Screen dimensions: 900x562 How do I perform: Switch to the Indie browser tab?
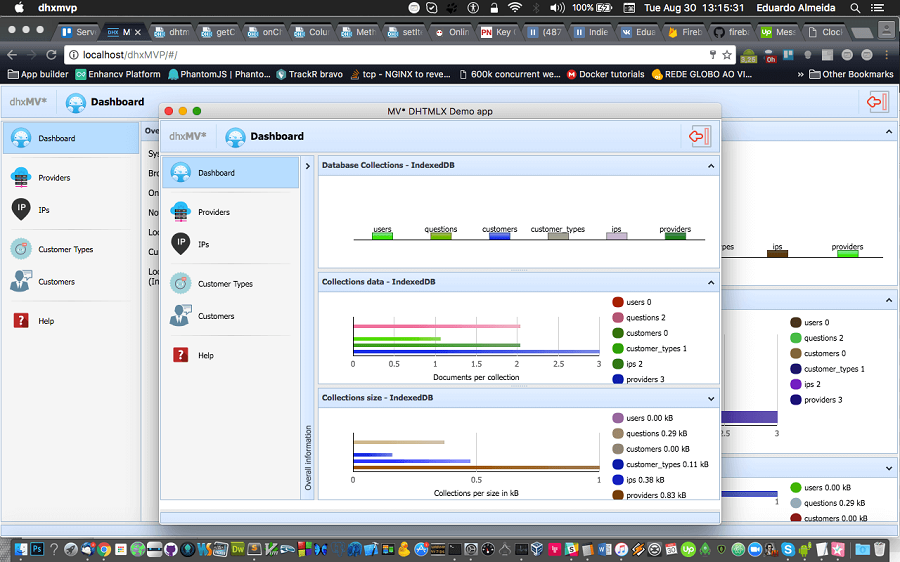(x=592, y=32)
